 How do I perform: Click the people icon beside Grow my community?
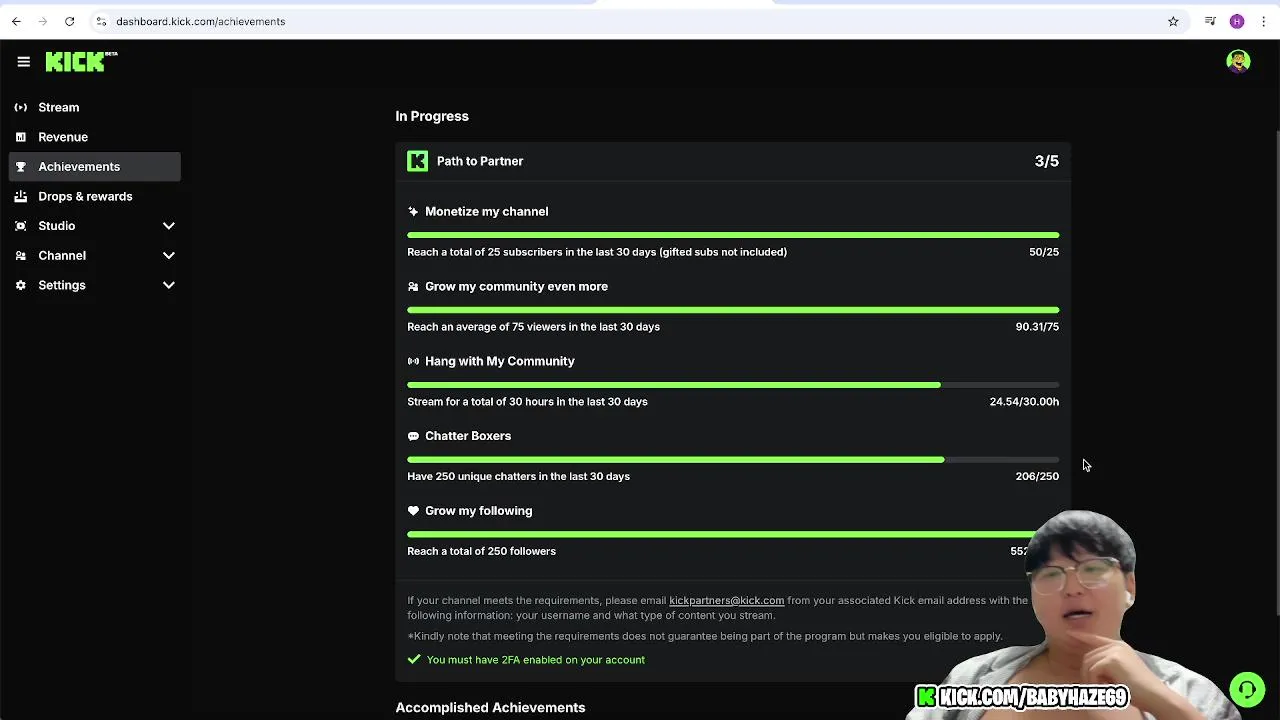(413, 287)
